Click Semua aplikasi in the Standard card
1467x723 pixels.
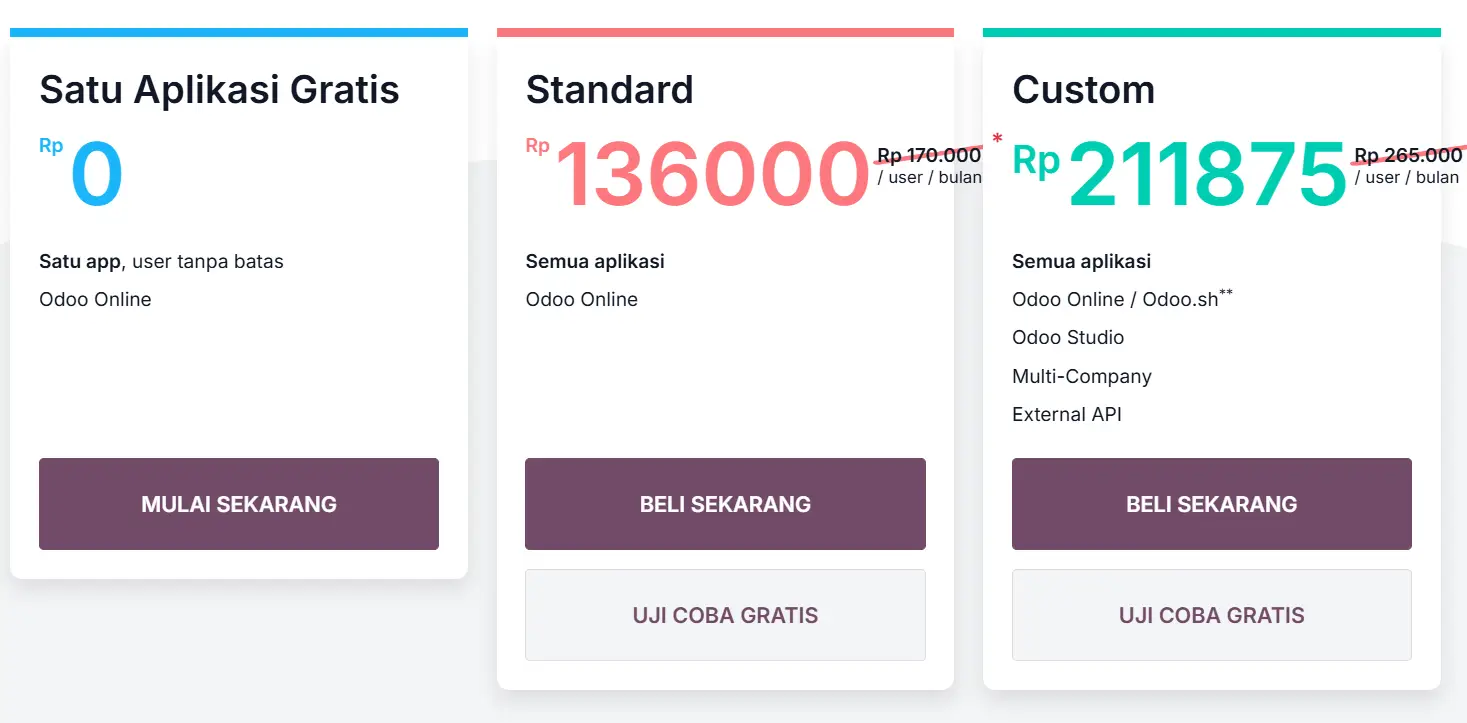(595, 262)
